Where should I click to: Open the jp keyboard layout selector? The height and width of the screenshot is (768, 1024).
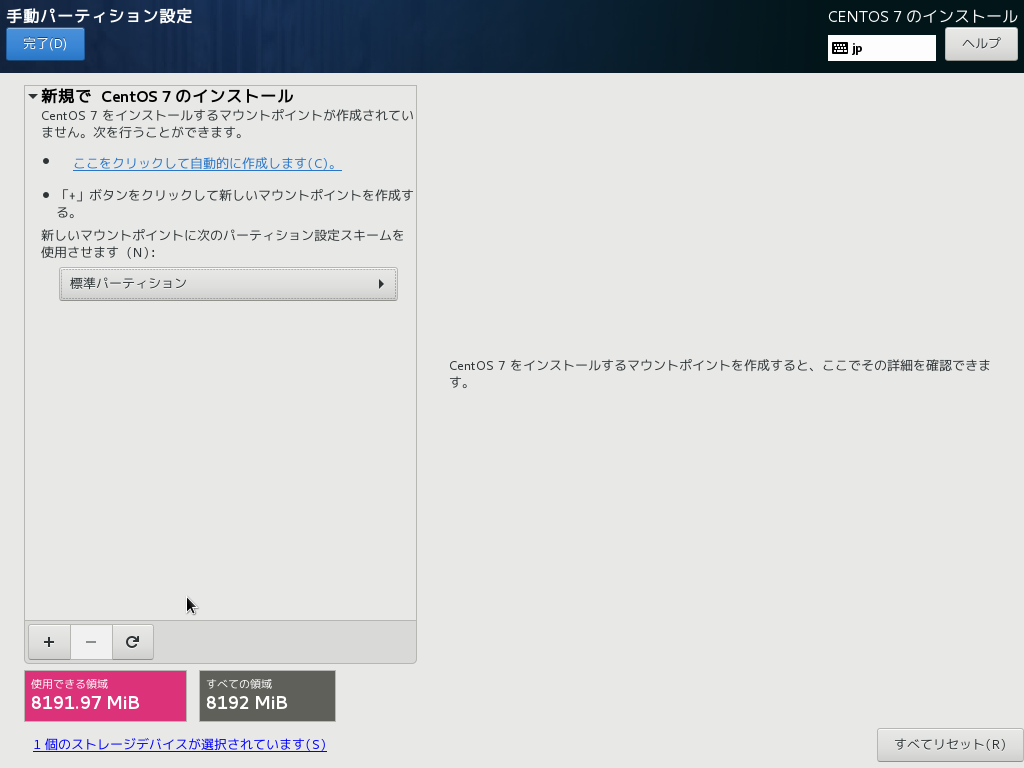click(881, 47)
